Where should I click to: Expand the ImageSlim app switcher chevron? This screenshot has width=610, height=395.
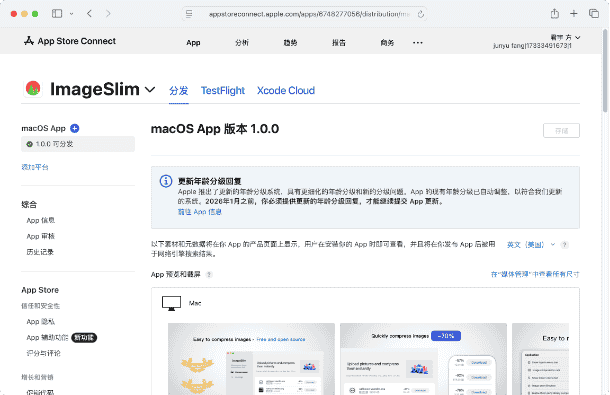[x=150, y=90]
